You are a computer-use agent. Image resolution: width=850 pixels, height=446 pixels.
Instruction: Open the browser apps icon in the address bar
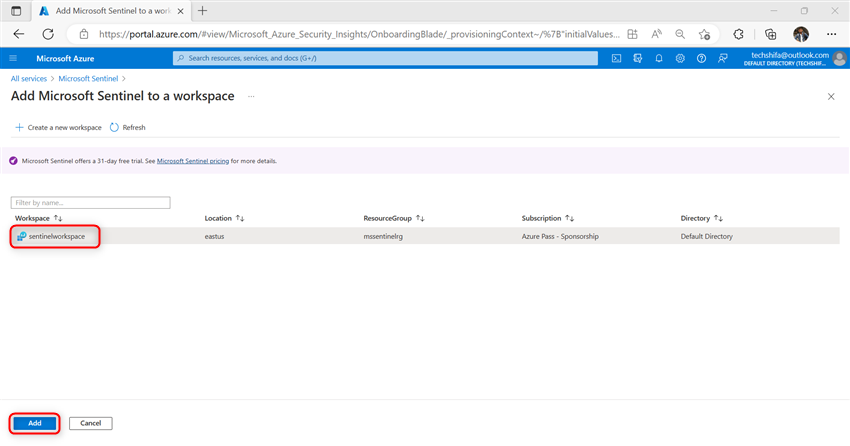tap(632, 34)
